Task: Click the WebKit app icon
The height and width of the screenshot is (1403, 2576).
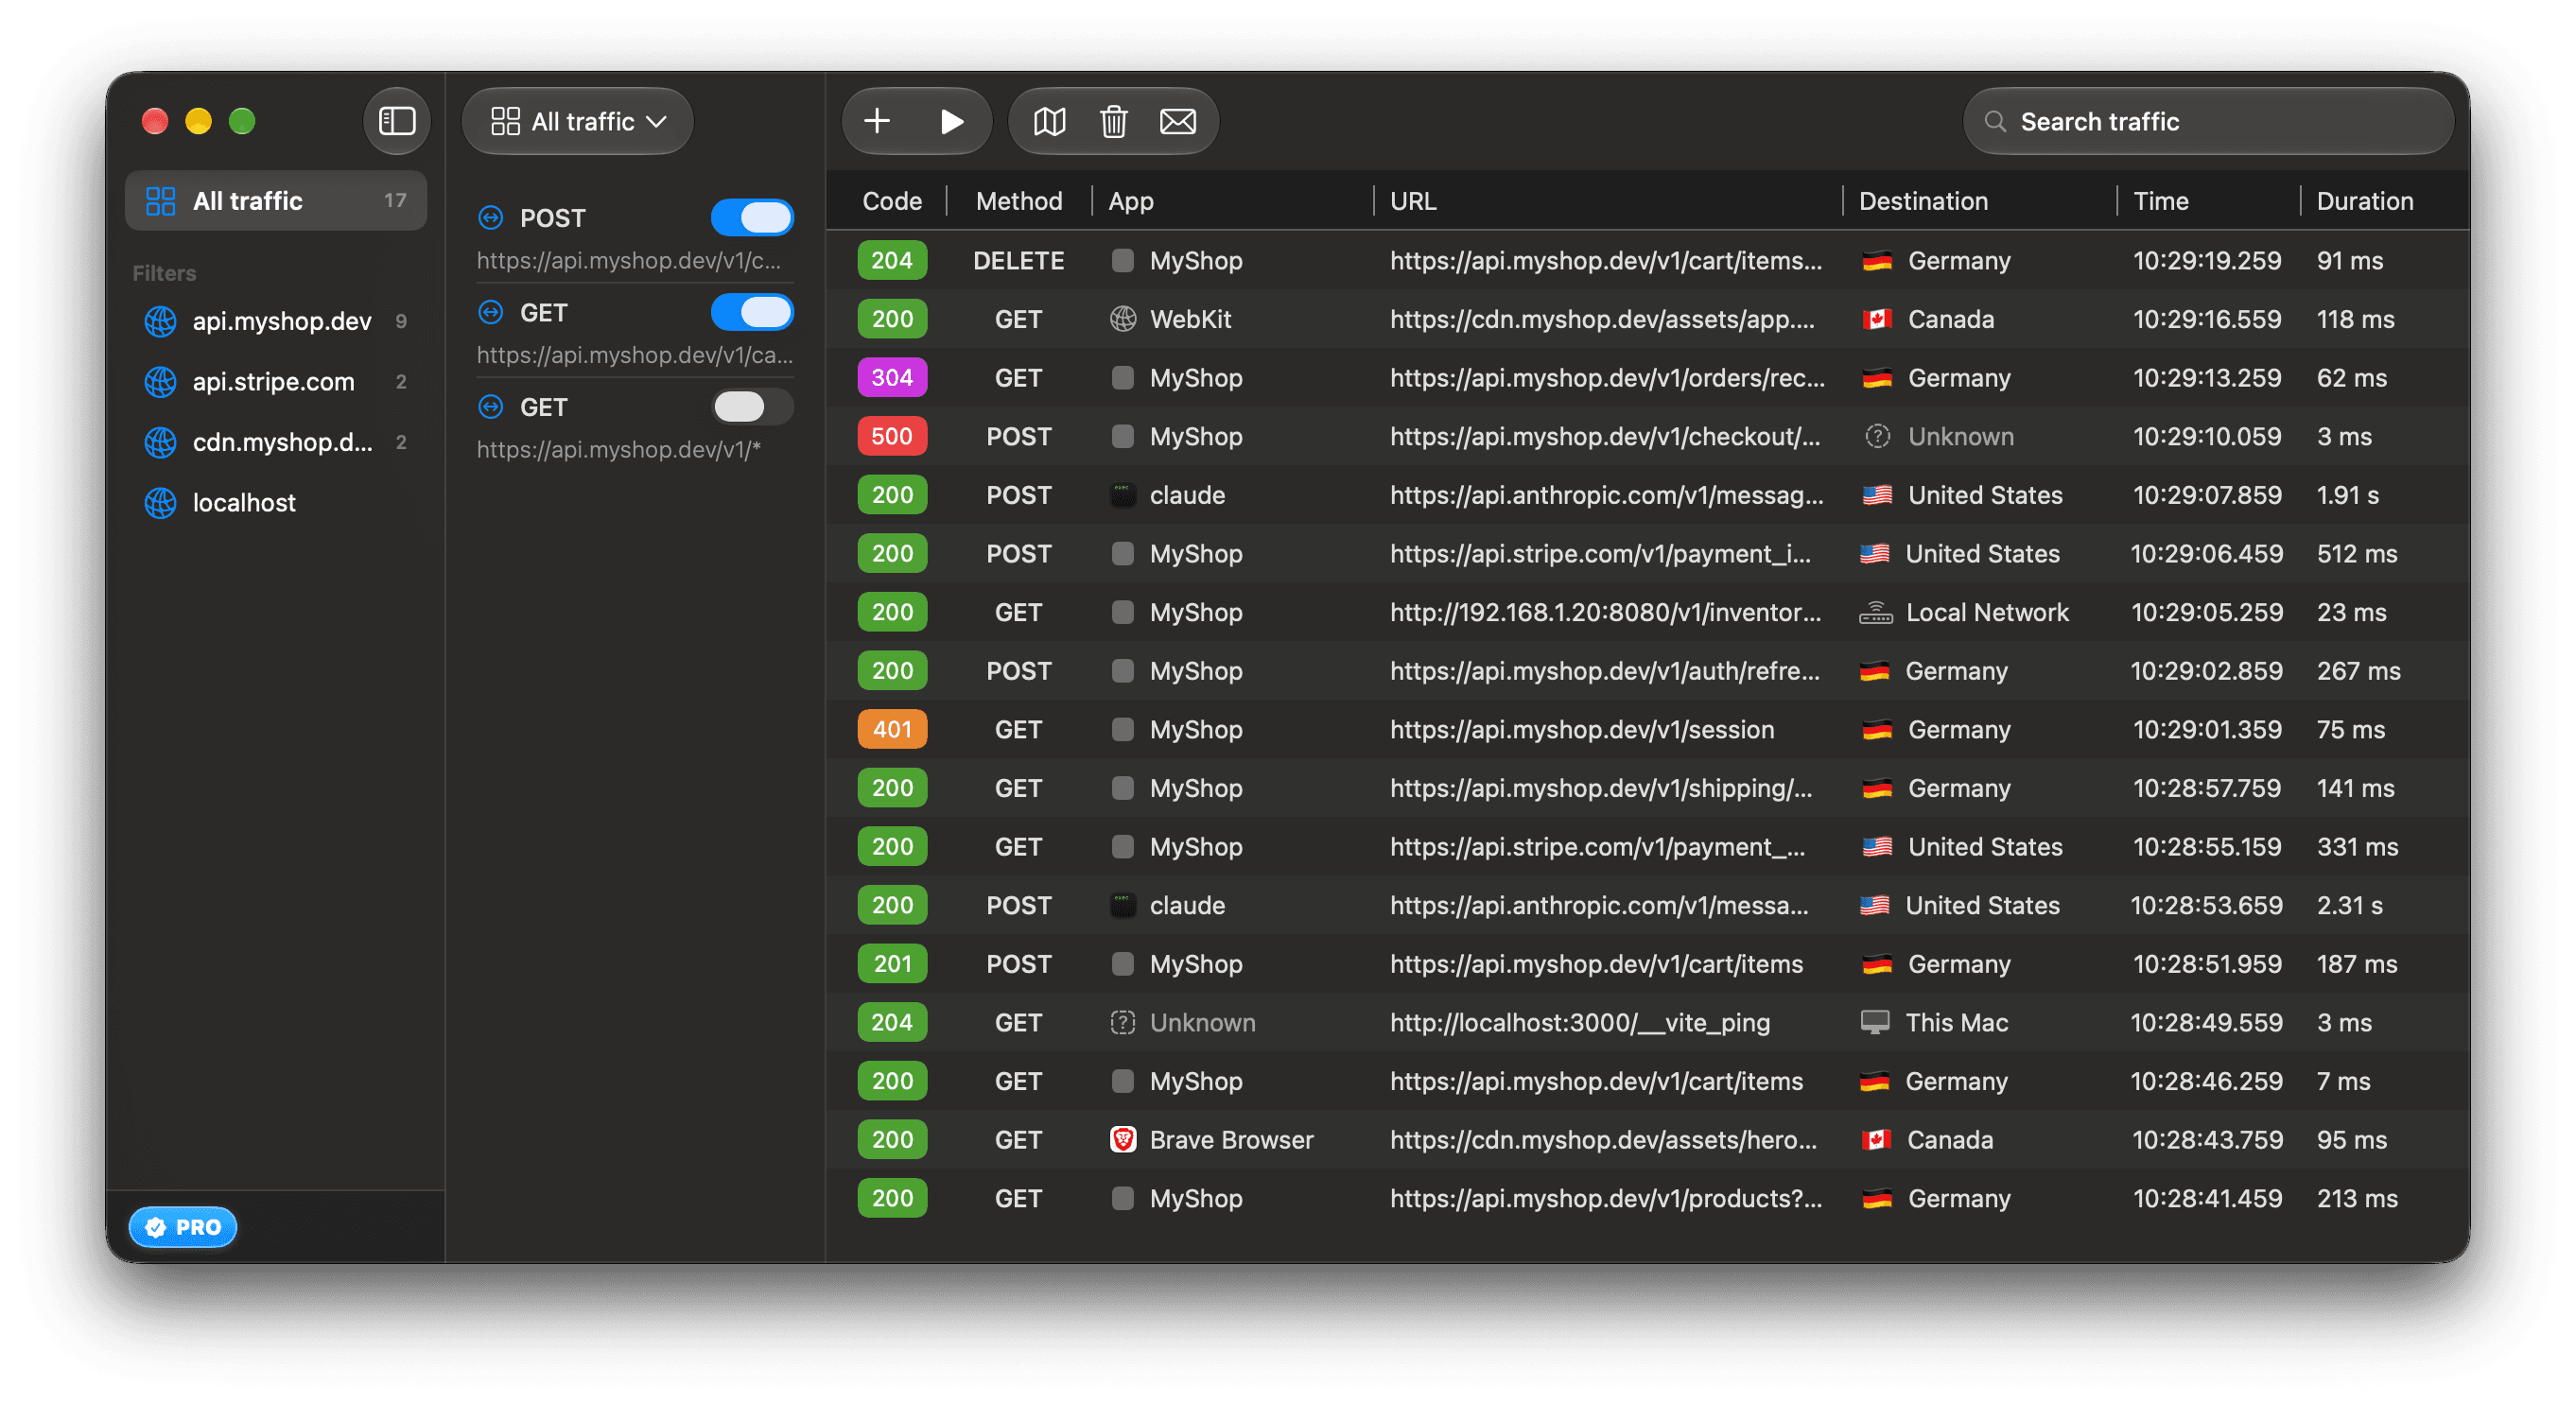Action: (1122, 319)
